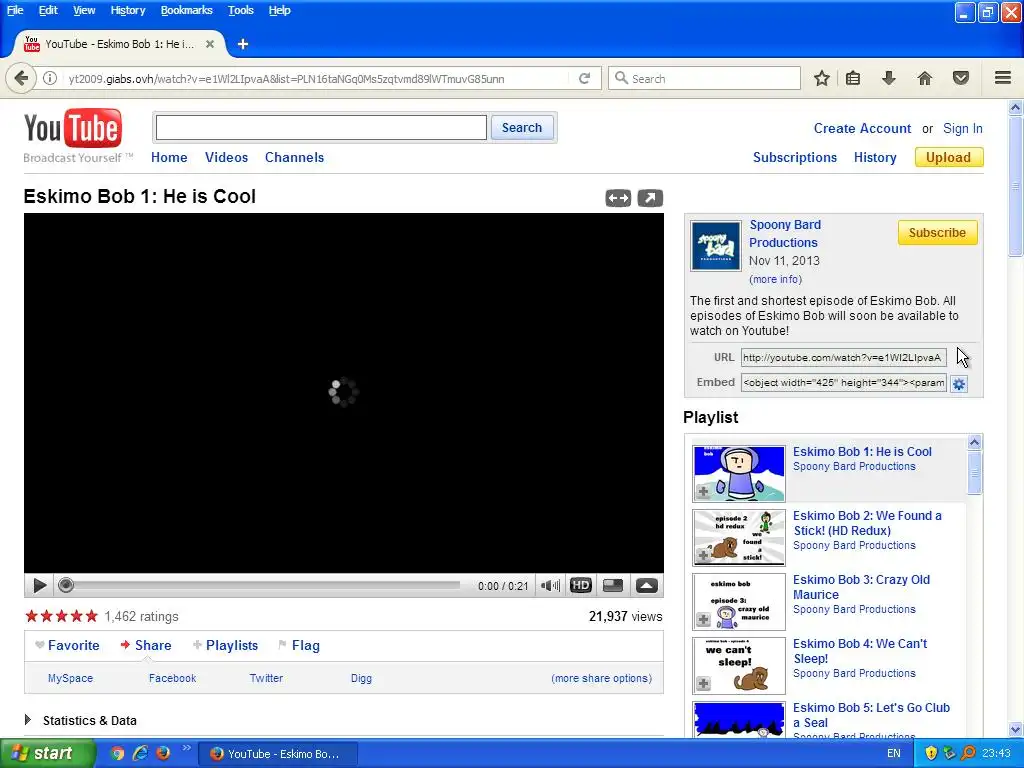Show site information icon in address bar
Viewport: 1024px width, 768px height.
pyautogui.click(x=50, y=78)
